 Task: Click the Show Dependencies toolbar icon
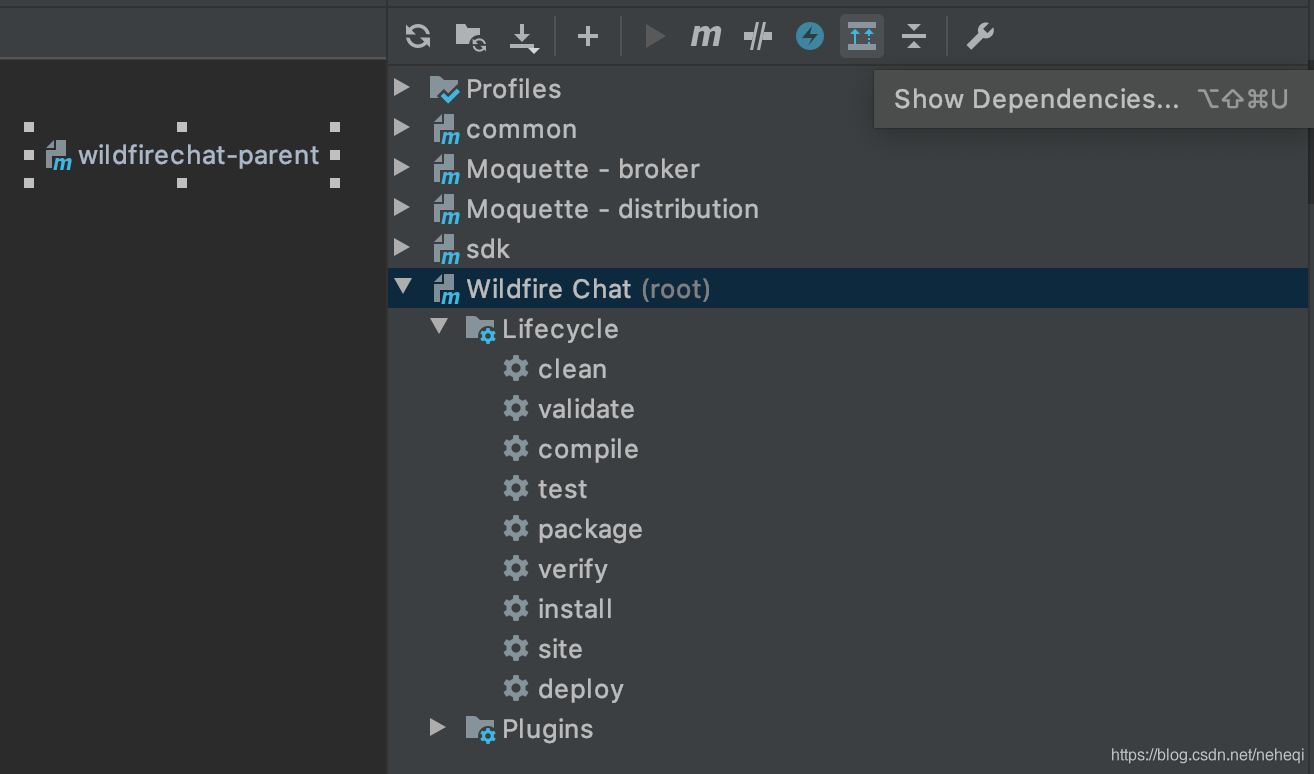coord(862,37)
